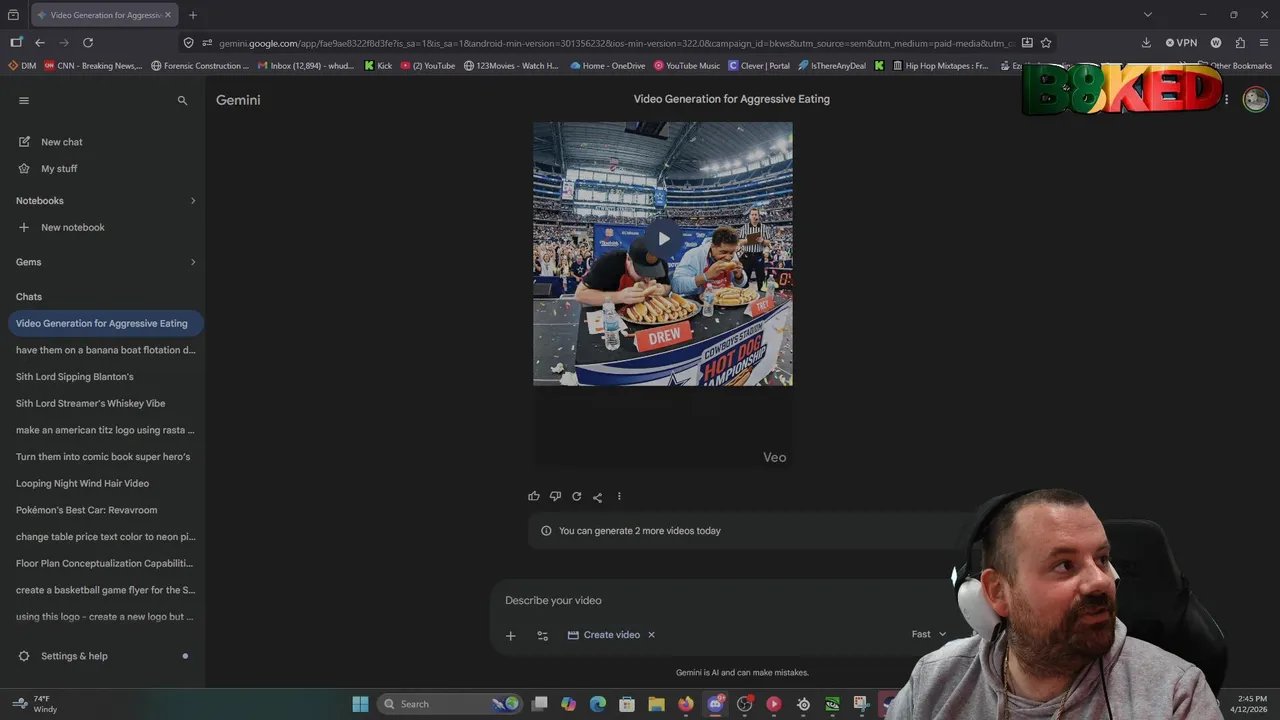Share the generated video
The height and width of the screenshot is (720, 1280).
pyautogui.click(x=597, y=497)
